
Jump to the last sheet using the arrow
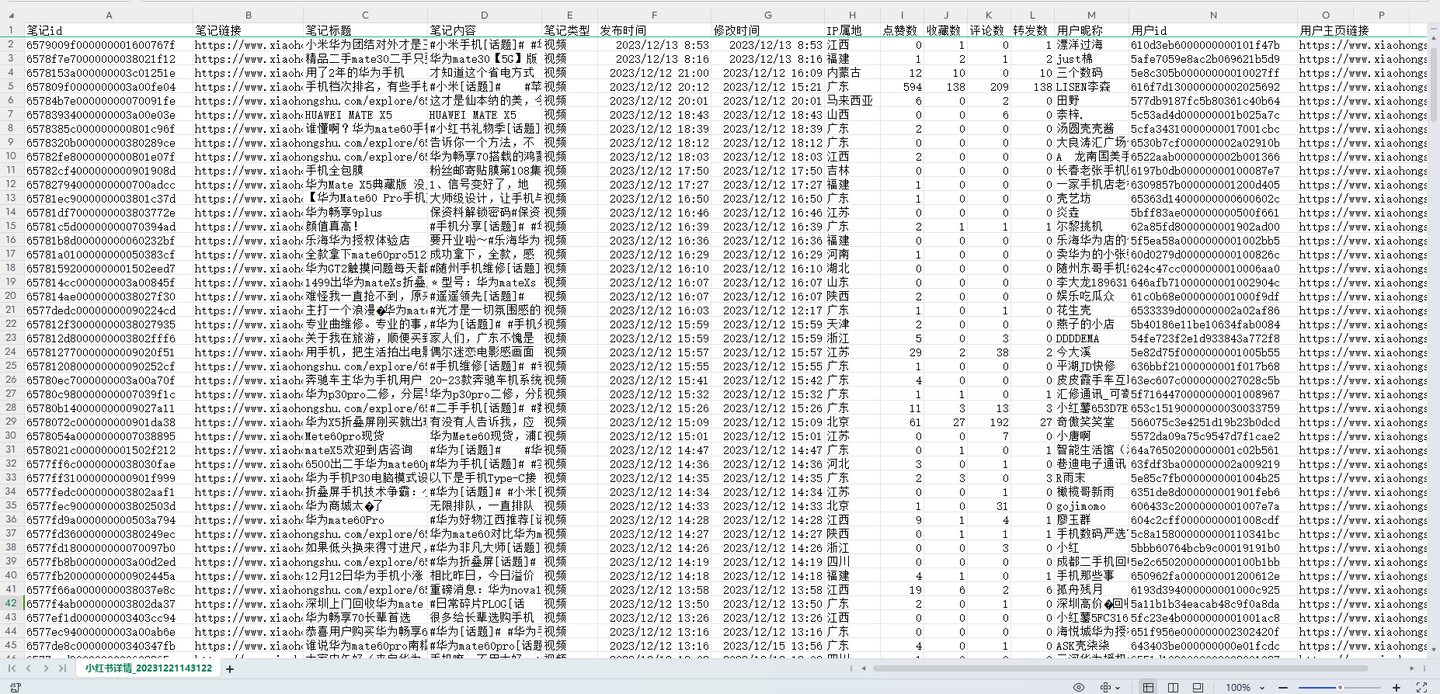61,667
